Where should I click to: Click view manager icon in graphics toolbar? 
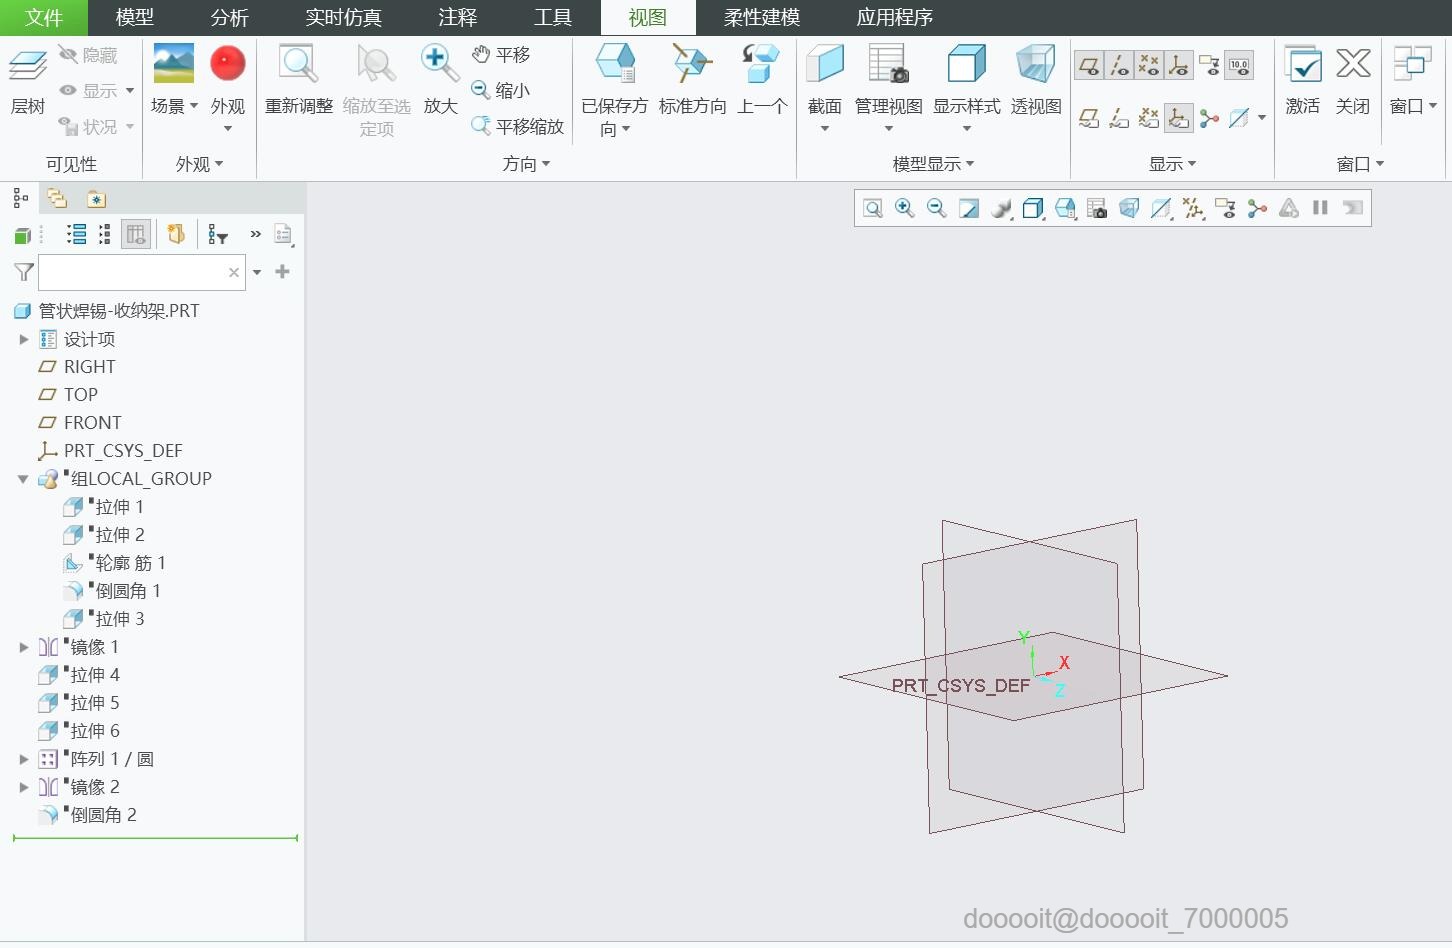pyautogui.click(x=1097, y=208)
